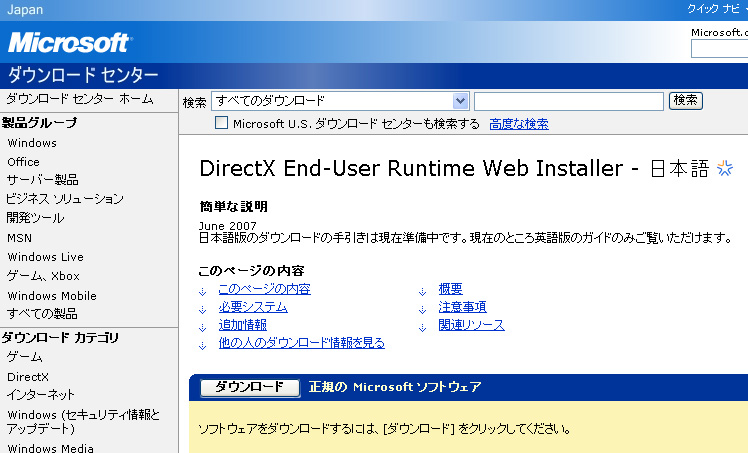The image size is (748, 453).
Task: Focus the download search text field
Action: (569, 101)
